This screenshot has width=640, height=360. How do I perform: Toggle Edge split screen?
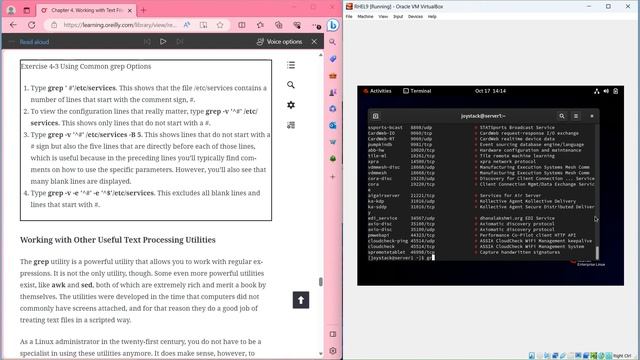tap(242, 25)
